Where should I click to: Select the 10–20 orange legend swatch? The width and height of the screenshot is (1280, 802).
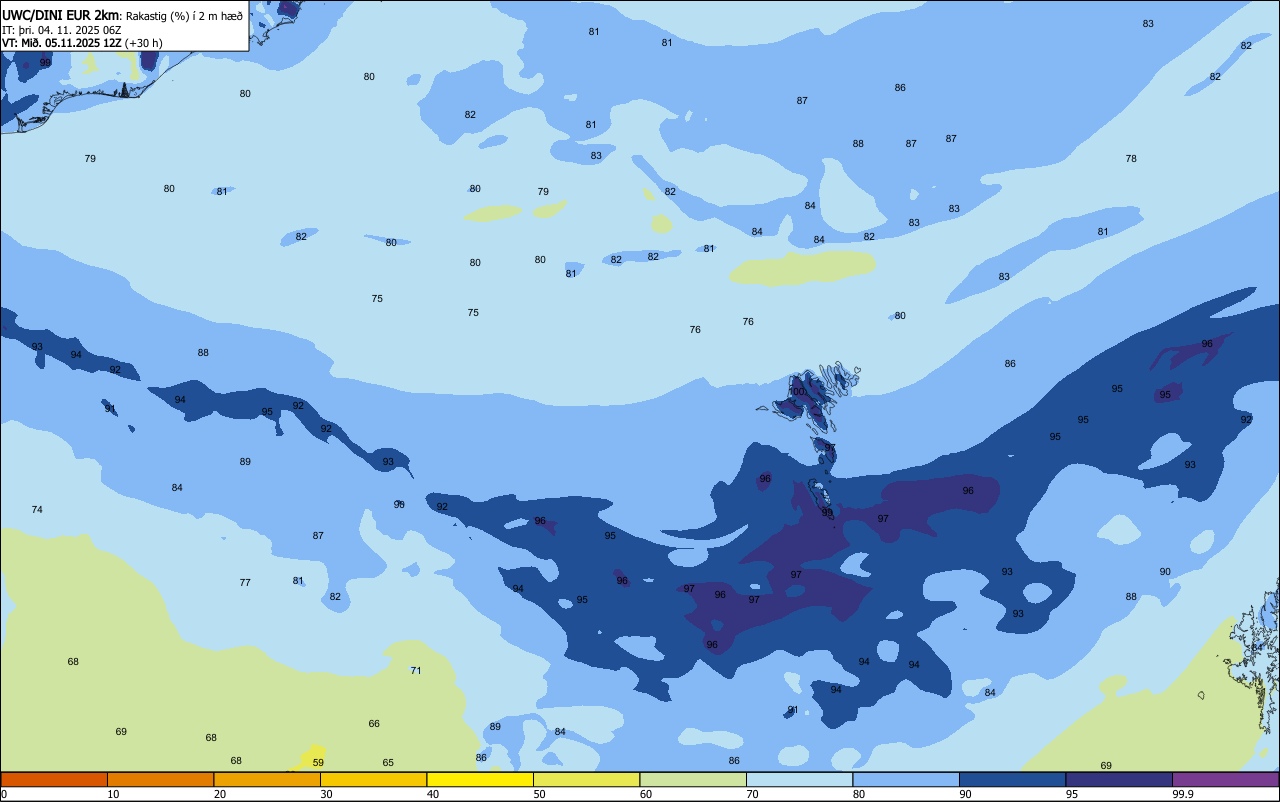pyautogui.click(x=160, y=779)
